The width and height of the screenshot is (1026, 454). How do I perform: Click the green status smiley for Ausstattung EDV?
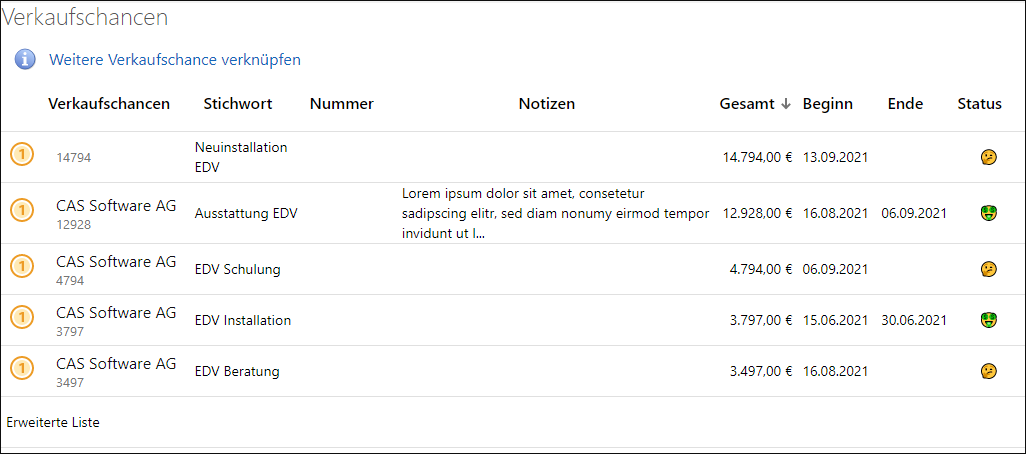[x=988, y=213]
